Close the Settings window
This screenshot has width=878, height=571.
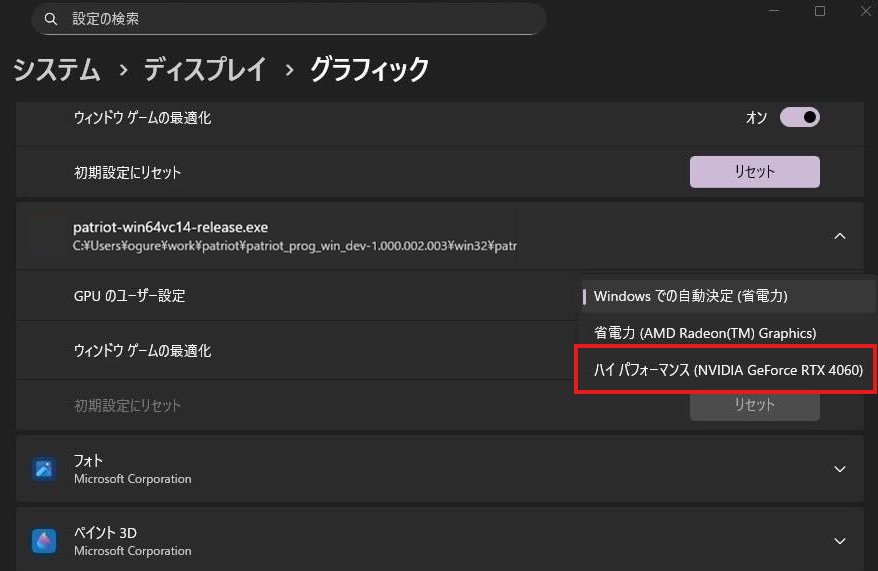[865, 11]
